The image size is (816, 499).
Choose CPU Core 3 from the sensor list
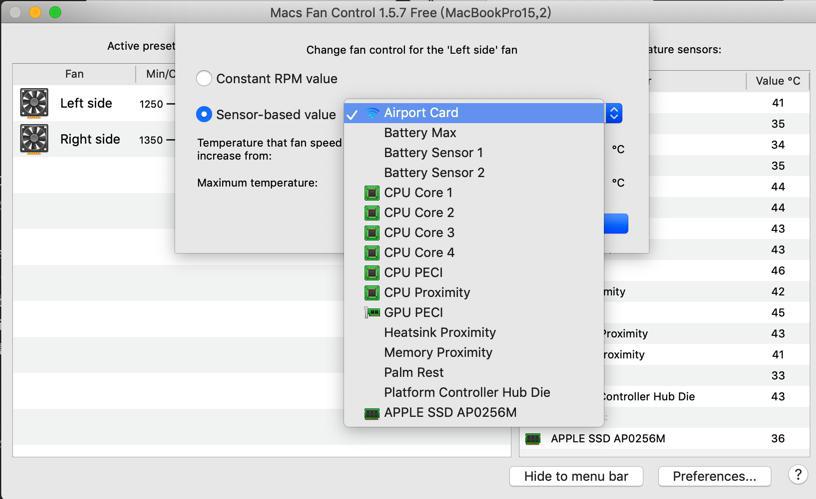point(419,232)
